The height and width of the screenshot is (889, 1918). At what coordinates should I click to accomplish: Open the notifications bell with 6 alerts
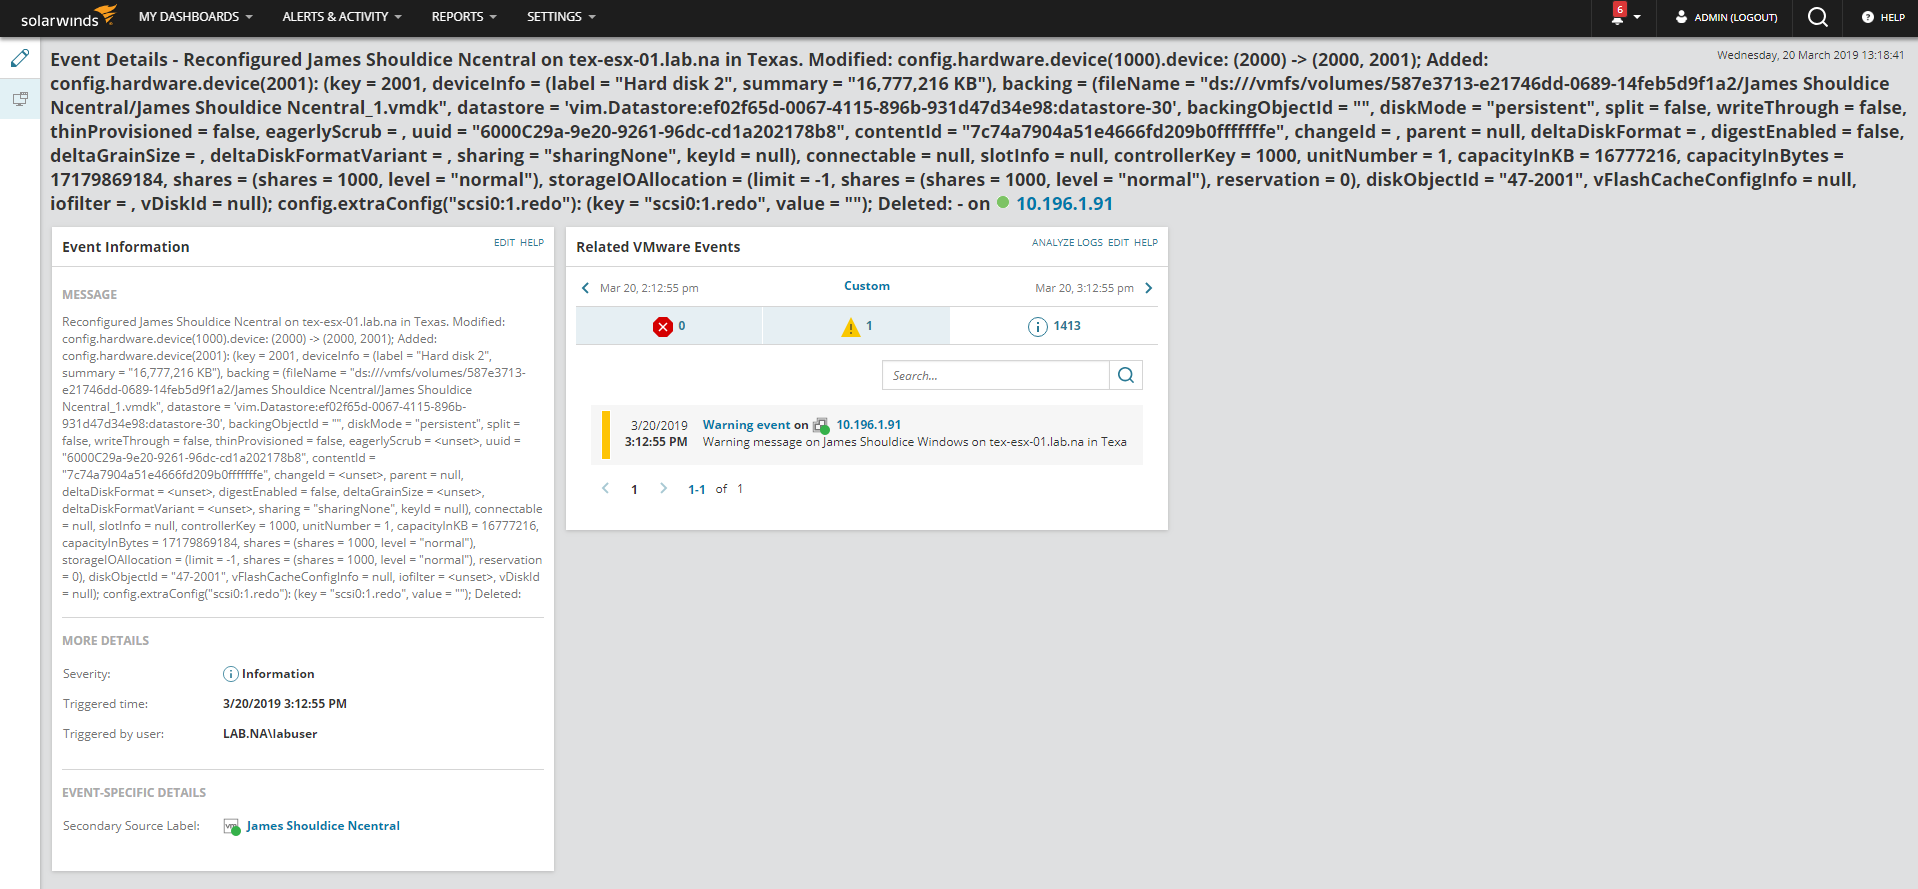tap(1618, 15)
